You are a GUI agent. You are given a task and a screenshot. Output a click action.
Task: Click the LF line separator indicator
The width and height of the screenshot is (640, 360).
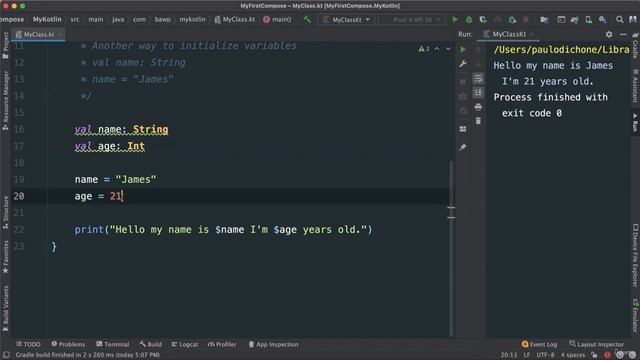[527, 355]
